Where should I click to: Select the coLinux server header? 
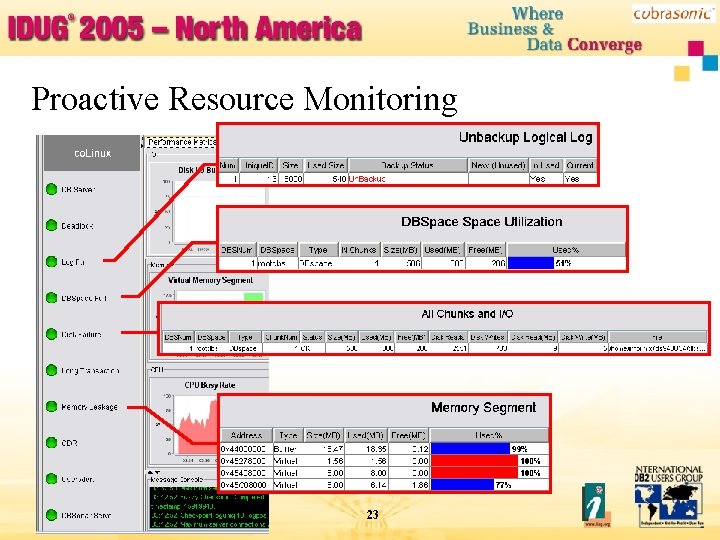(92, 153)
